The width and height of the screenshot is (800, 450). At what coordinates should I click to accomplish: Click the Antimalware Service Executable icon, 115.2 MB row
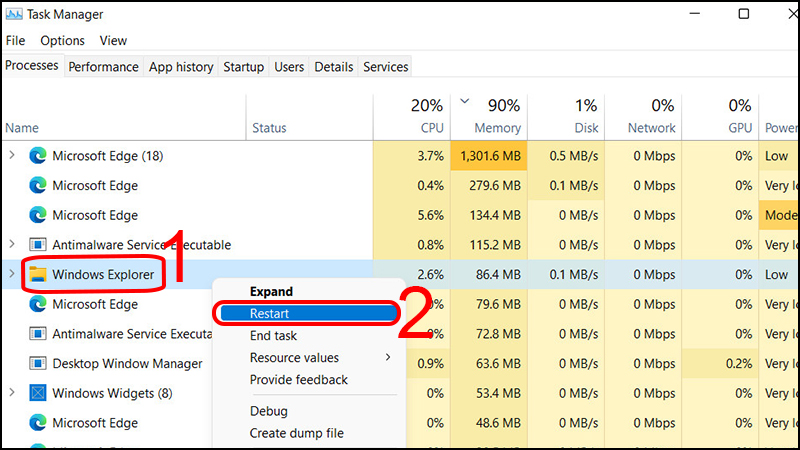click(38, 244)
